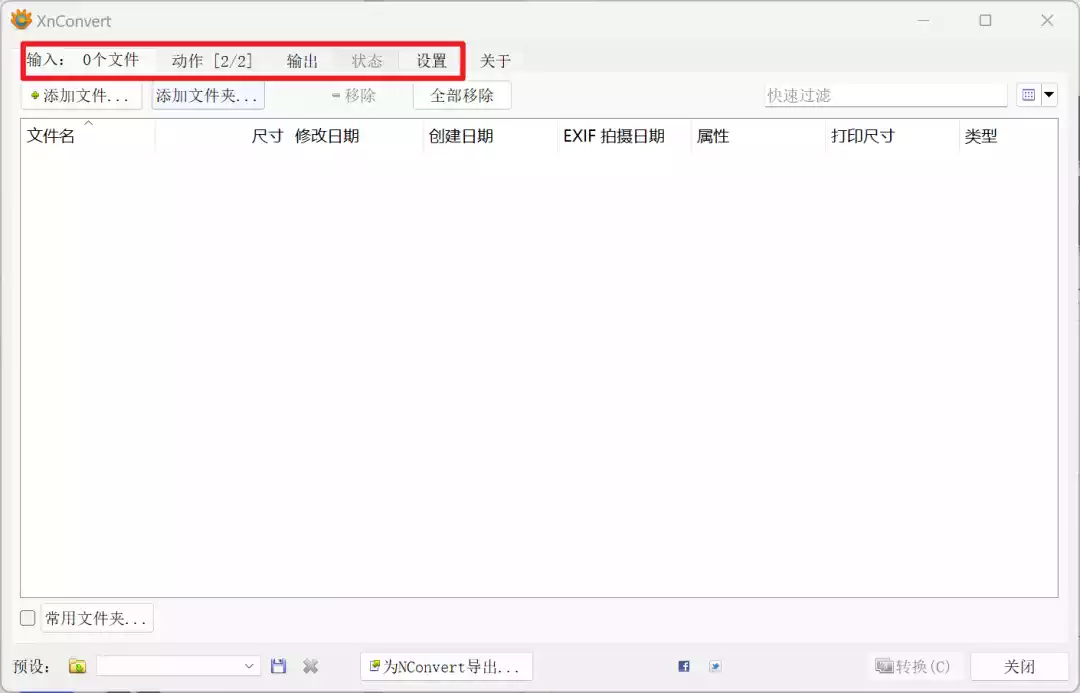Open the Facebook share icon

(x=684, y=666)
